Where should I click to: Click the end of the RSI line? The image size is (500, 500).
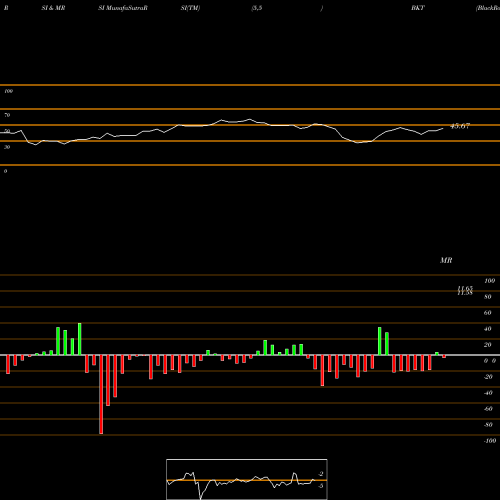point(443,128)
